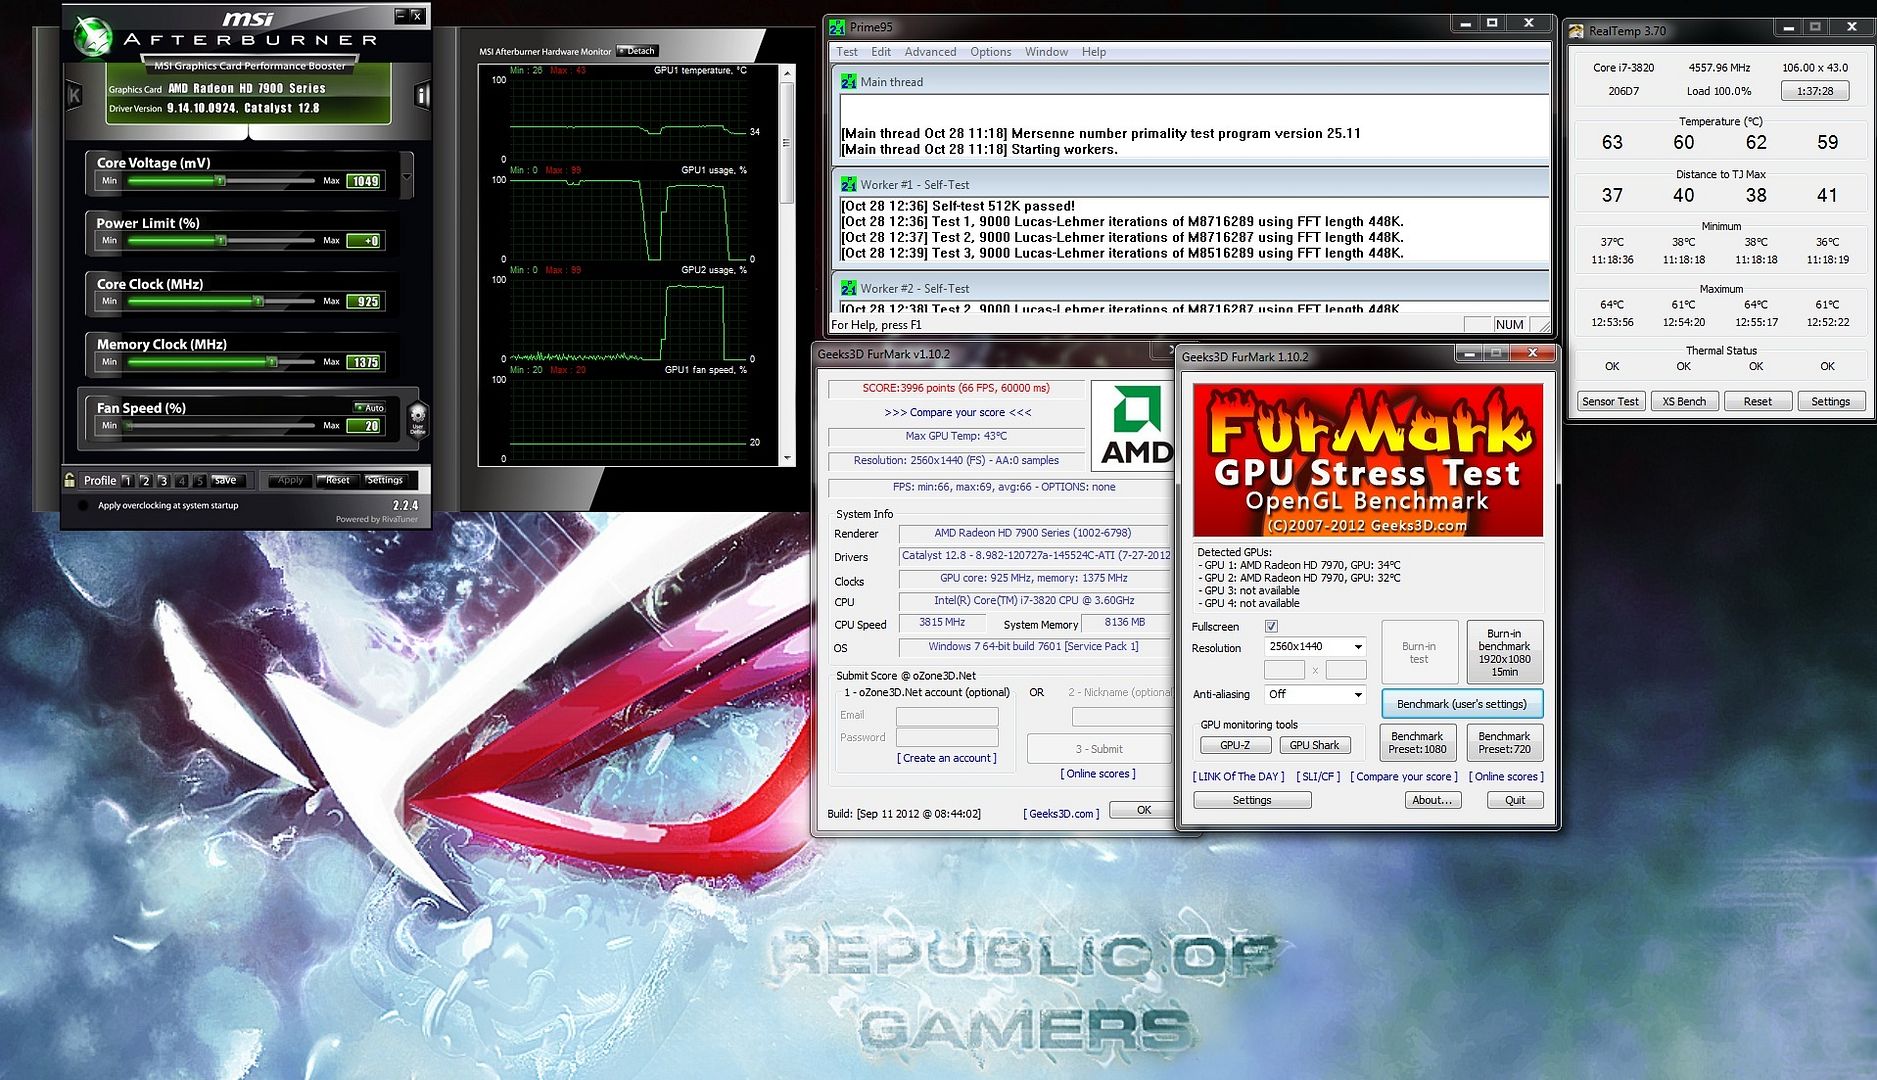Launch GPU Shark monitoring tool

[1314, 745]
